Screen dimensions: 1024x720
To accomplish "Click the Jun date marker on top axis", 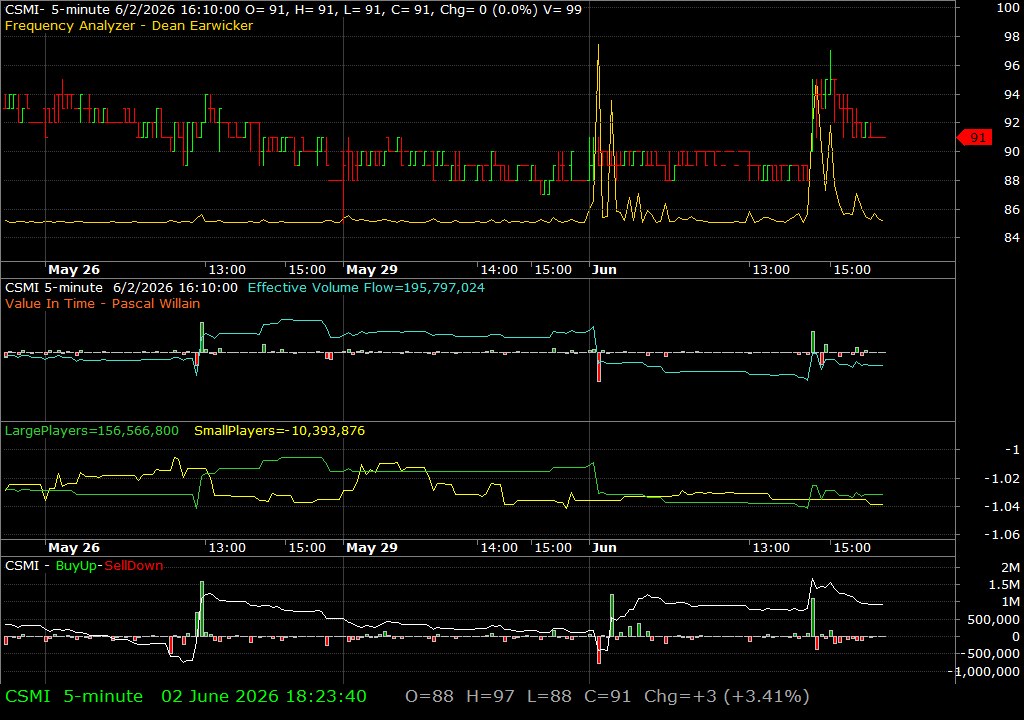I will tap(604, 270).
